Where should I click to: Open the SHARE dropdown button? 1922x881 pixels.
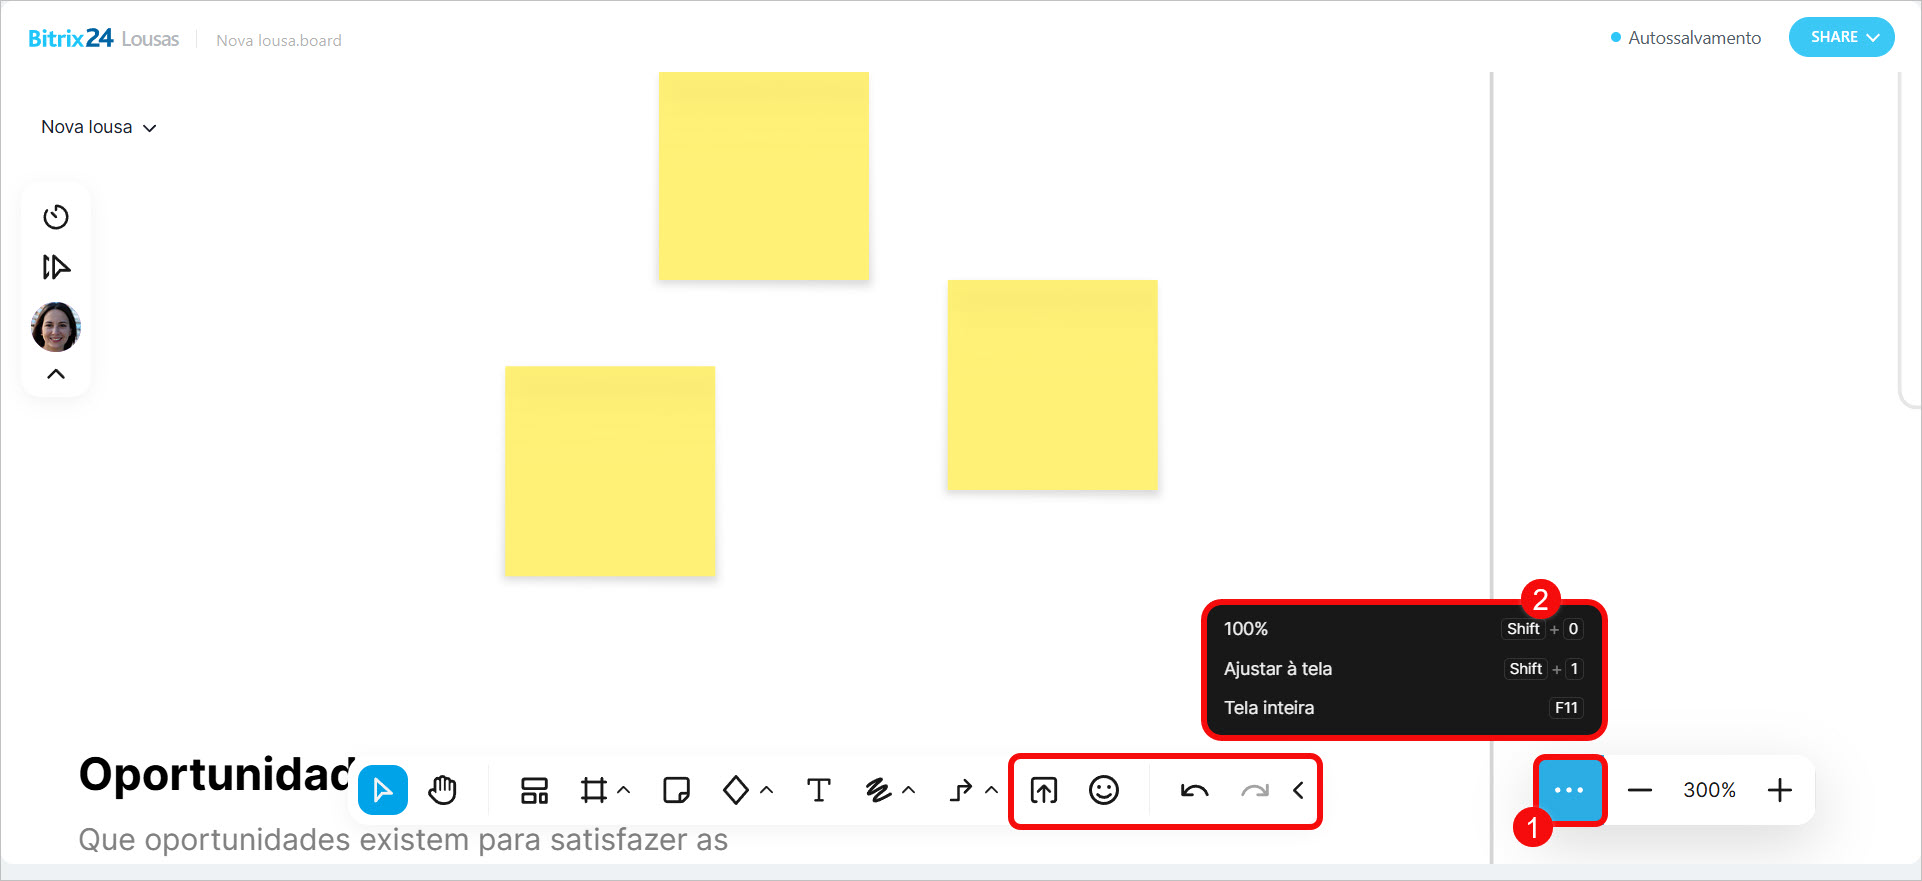pyautogui.click(x=1840, y=37)
